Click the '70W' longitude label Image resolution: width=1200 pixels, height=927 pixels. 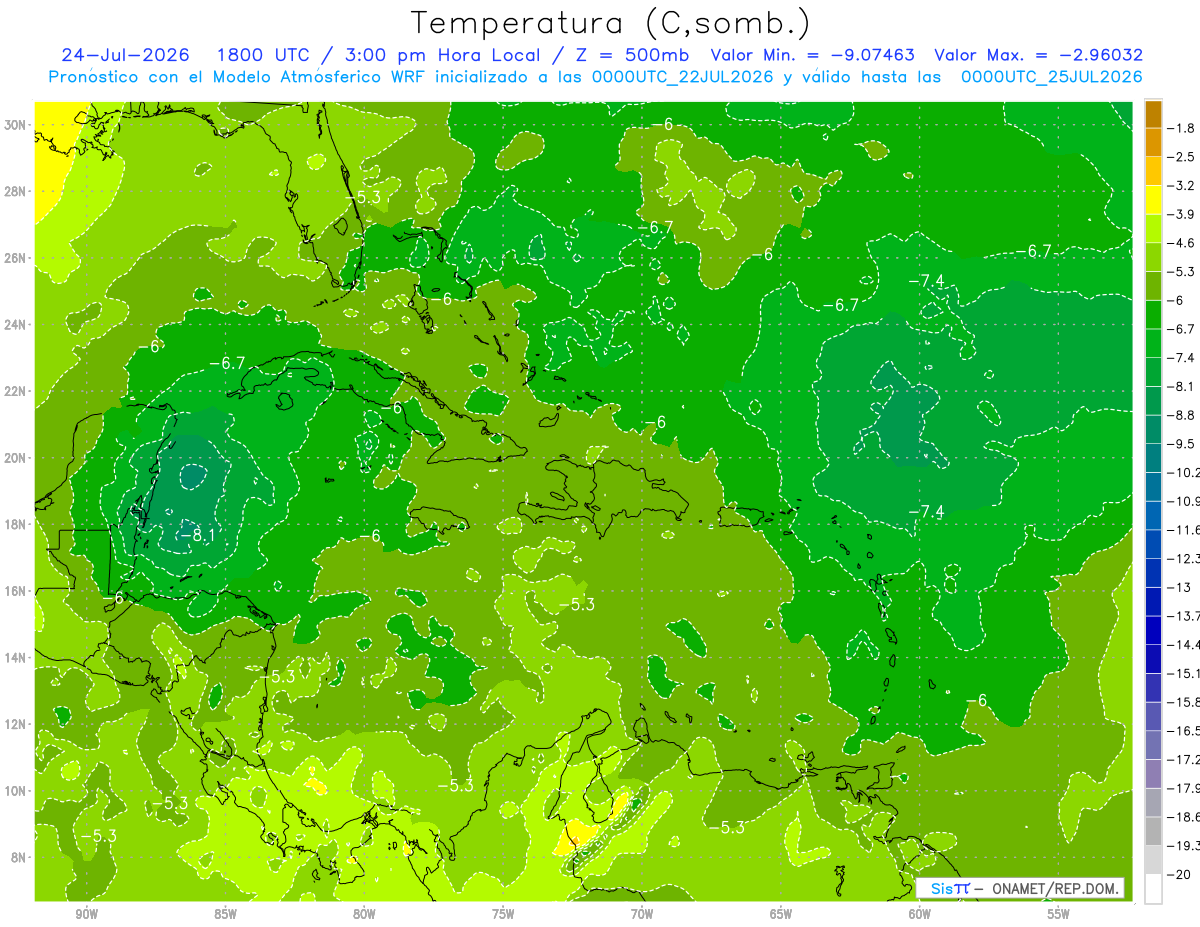pyautogui.click(x=642, y=914)
